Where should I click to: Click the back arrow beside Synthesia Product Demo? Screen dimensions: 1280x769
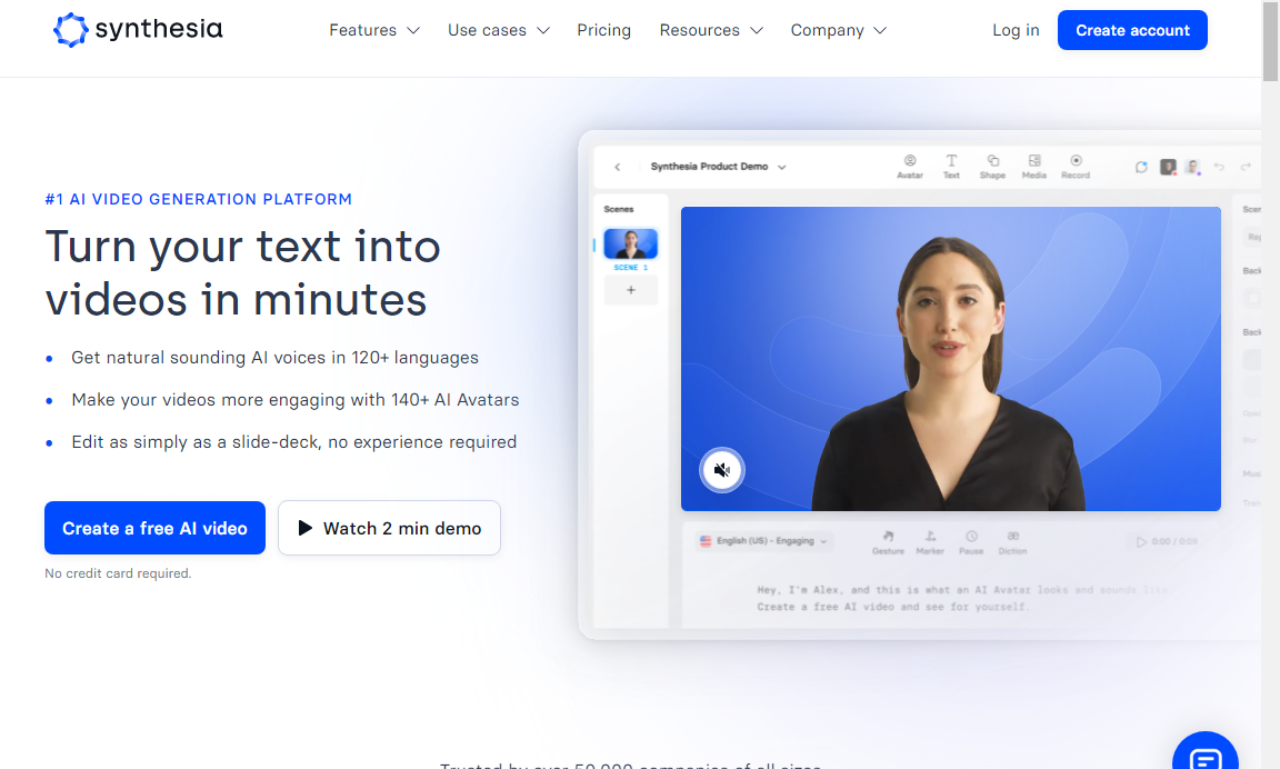(617, 167)
